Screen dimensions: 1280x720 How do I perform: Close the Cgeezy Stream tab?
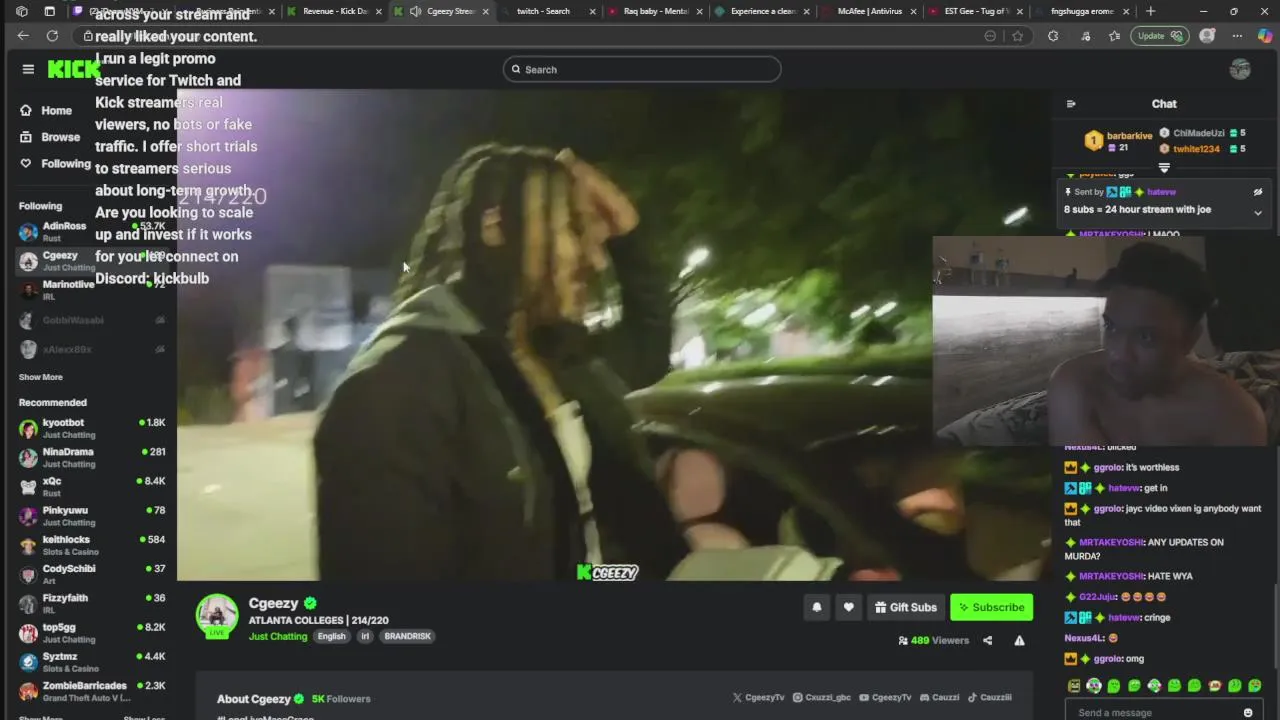tap(486, 11)
